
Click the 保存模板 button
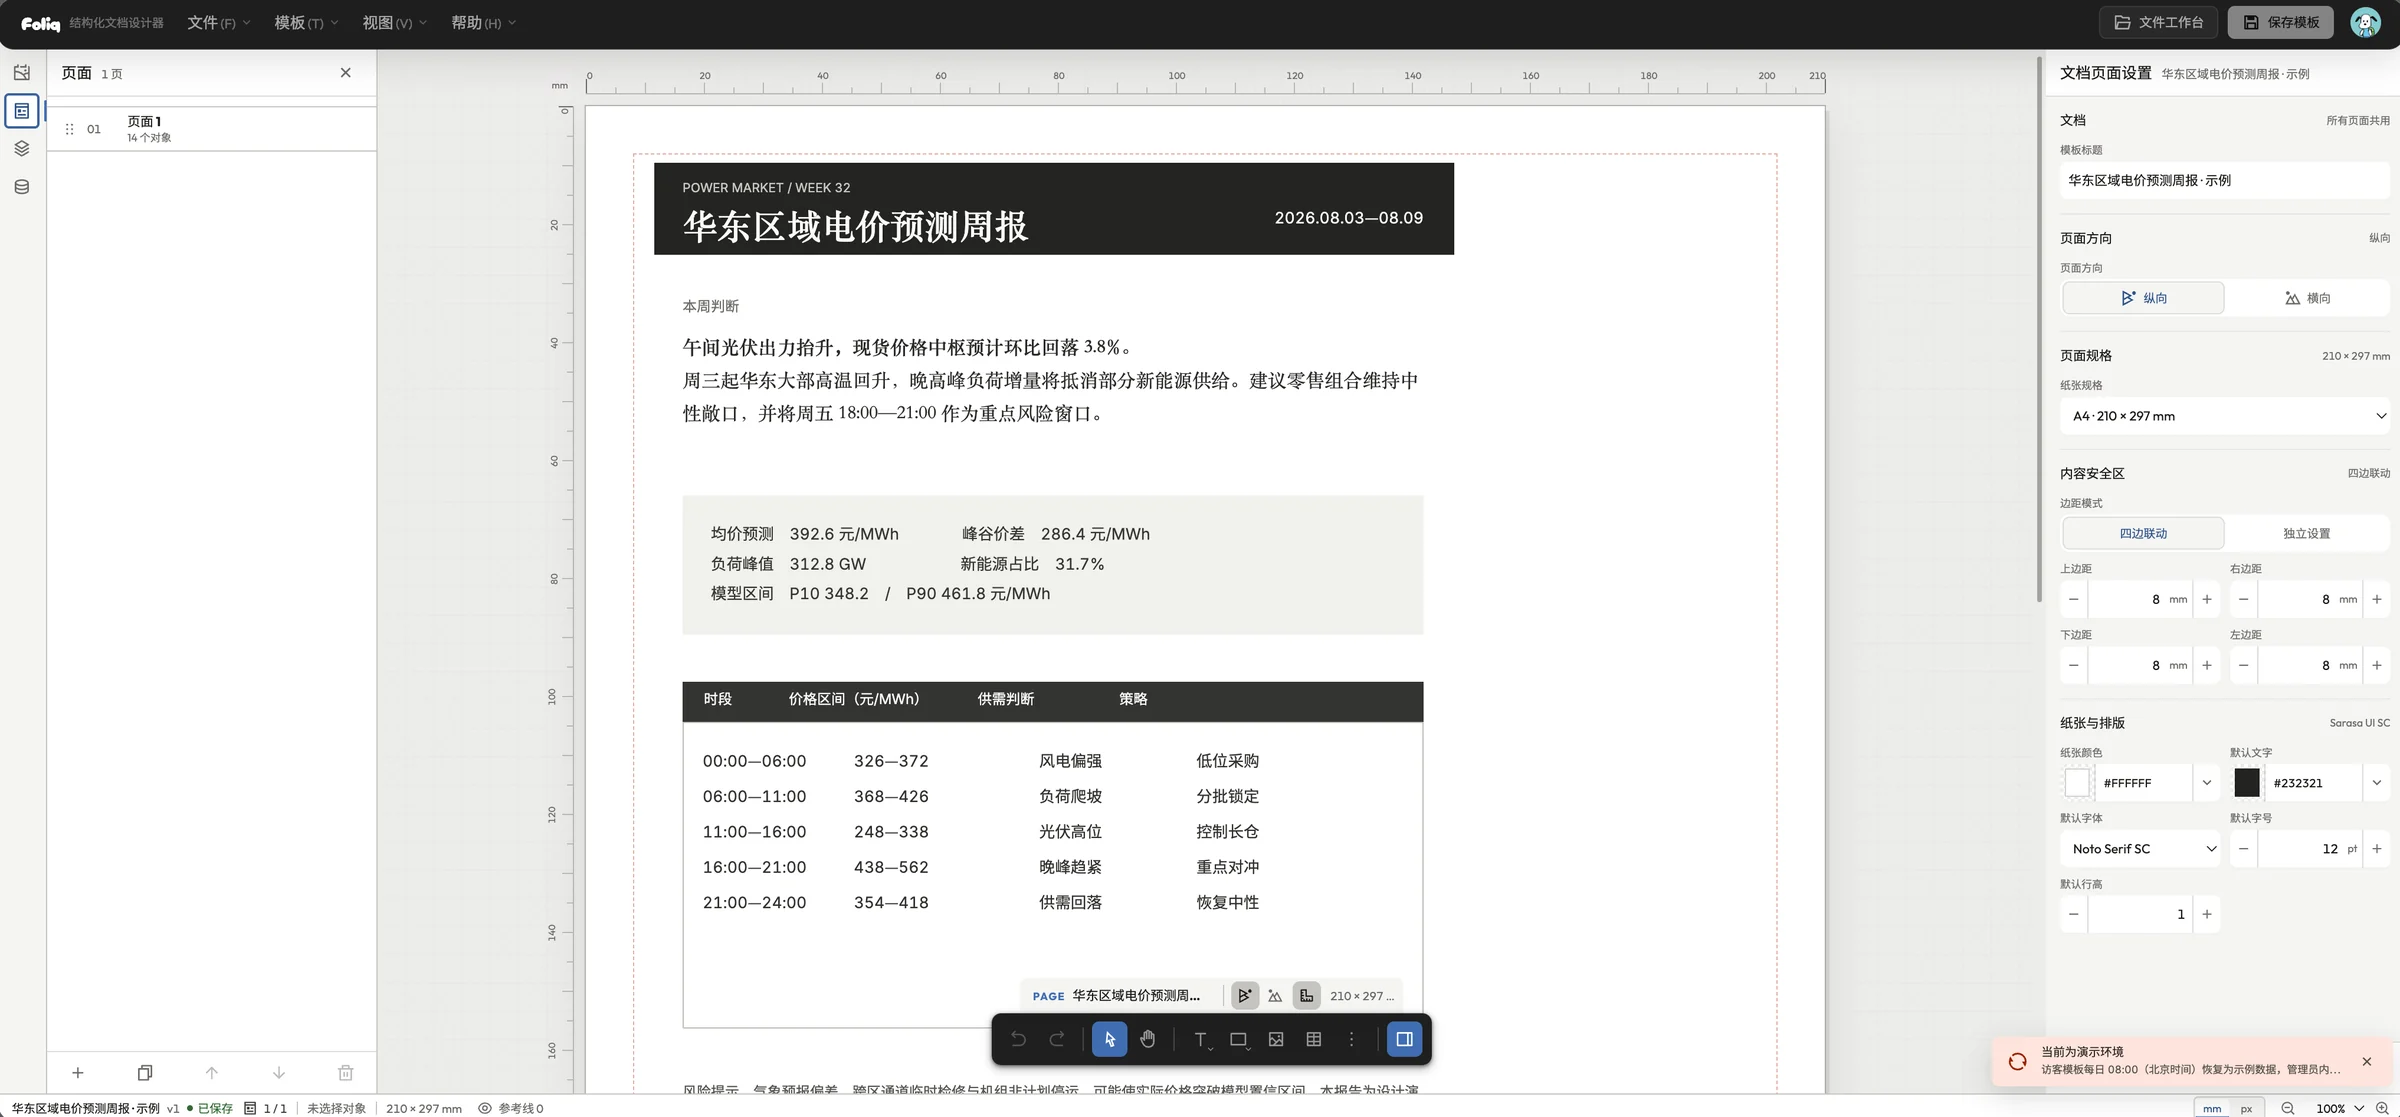coord(2280,22)
